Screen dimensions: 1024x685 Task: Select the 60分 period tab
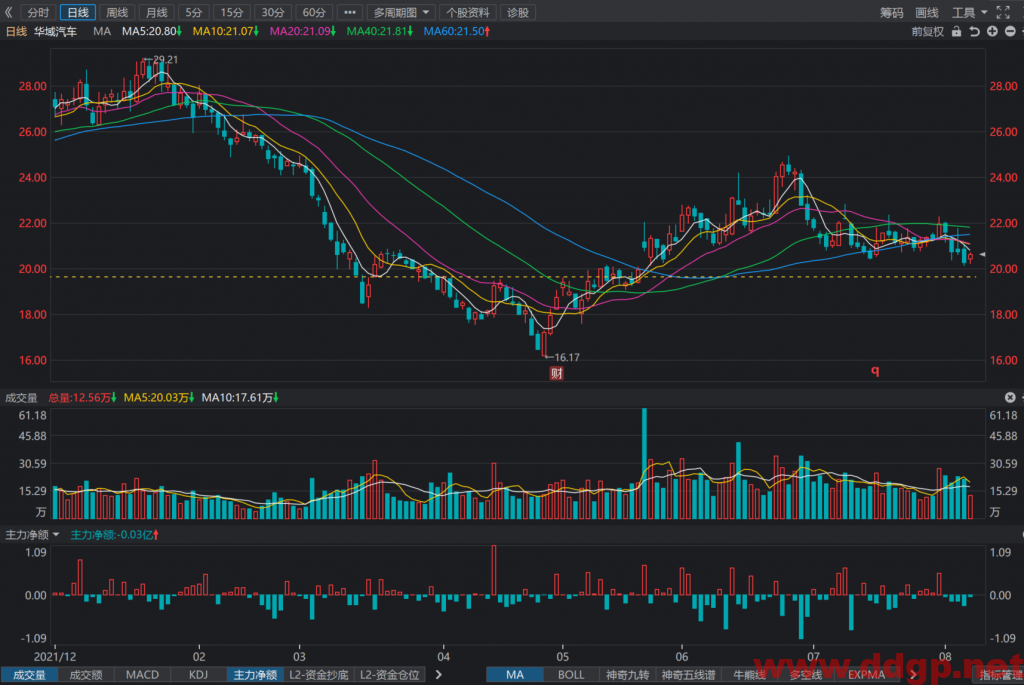coord(313,12)
